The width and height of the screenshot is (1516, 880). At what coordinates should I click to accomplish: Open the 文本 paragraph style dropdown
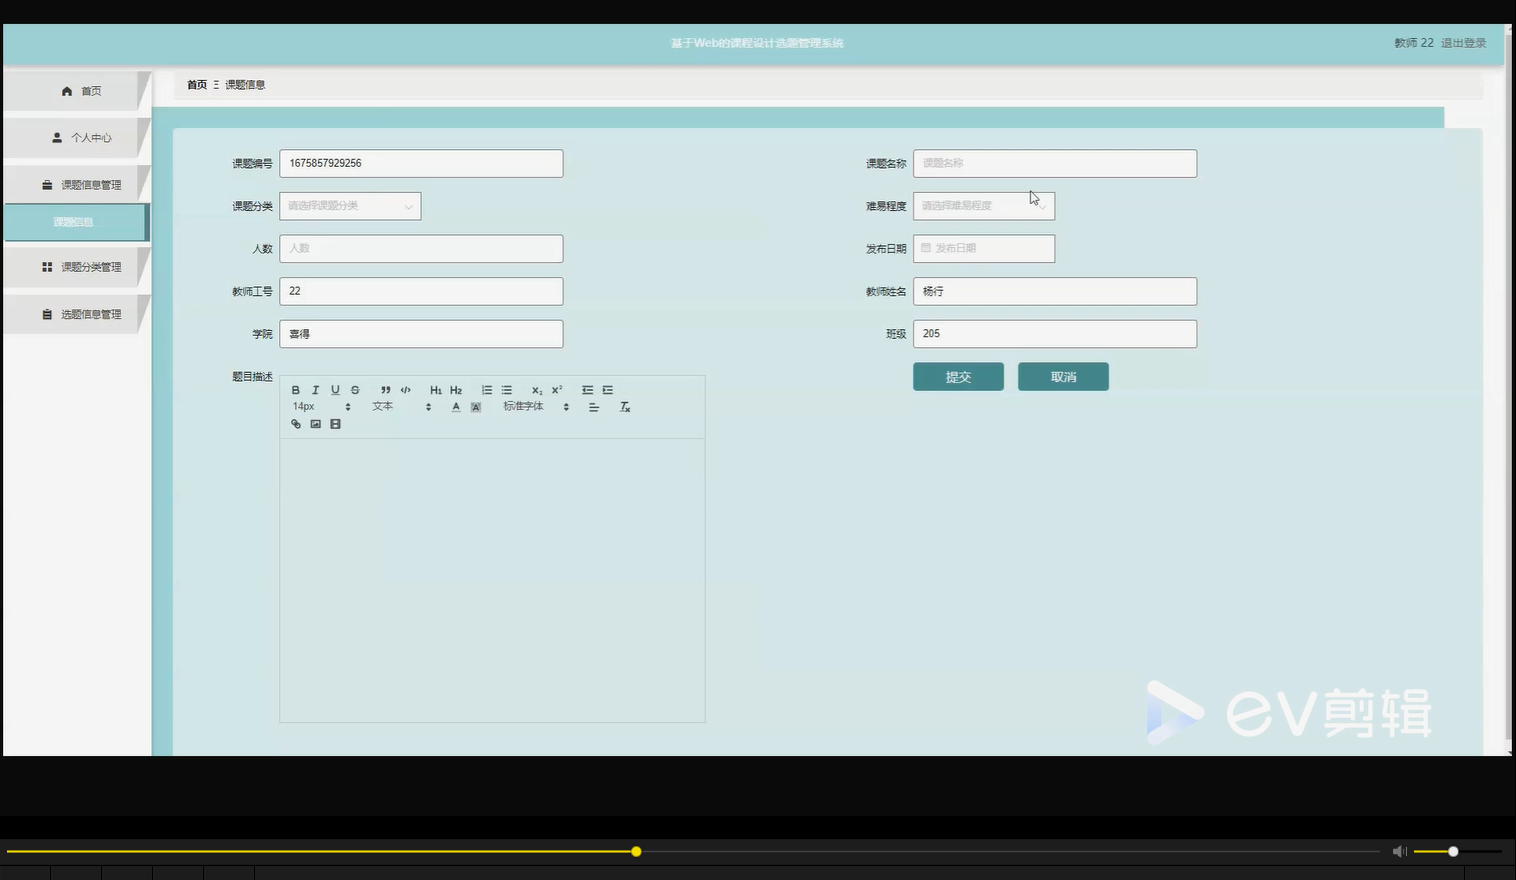point(401,407)
